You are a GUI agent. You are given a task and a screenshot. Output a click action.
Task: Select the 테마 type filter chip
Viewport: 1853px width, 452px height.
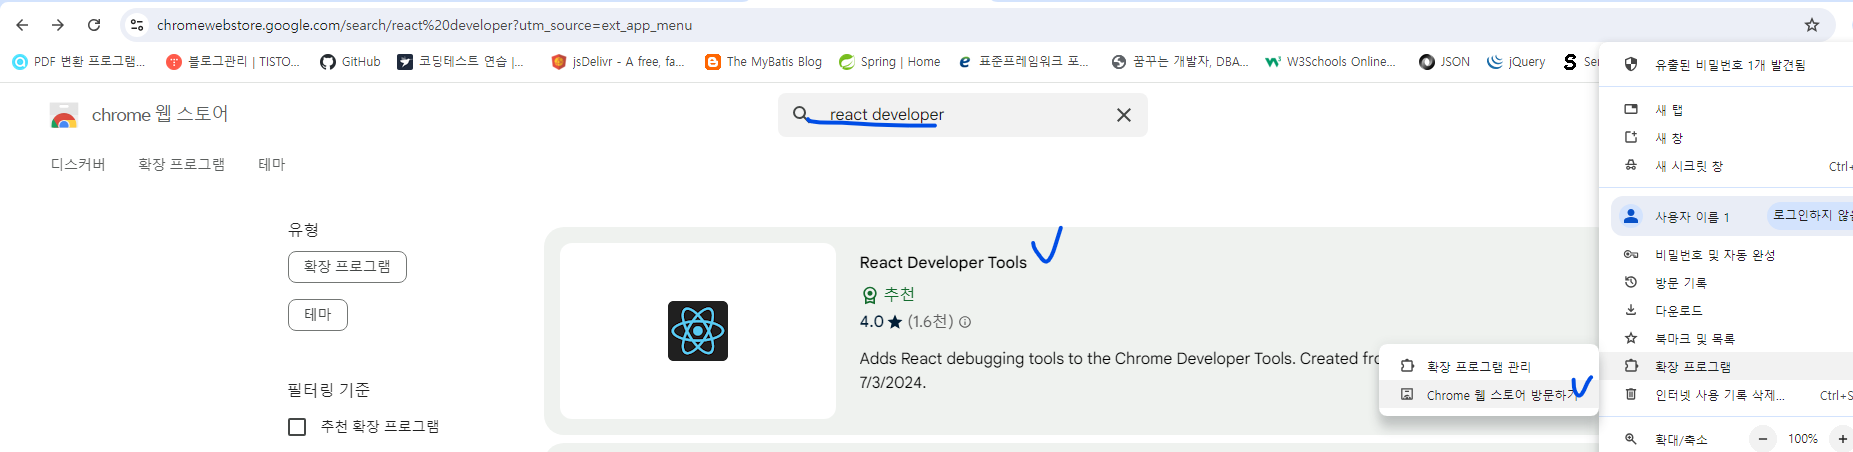click(x=318, y=315)
